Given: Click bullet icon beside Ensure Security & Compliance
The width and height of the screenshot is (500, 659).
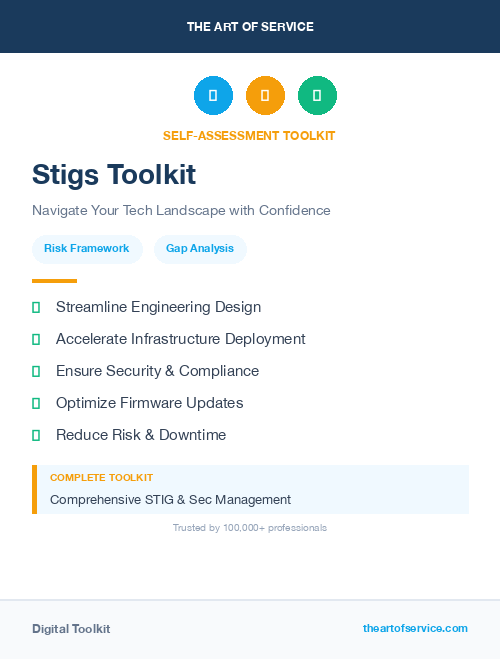Looking at the screenshot, I should point(36,372).
